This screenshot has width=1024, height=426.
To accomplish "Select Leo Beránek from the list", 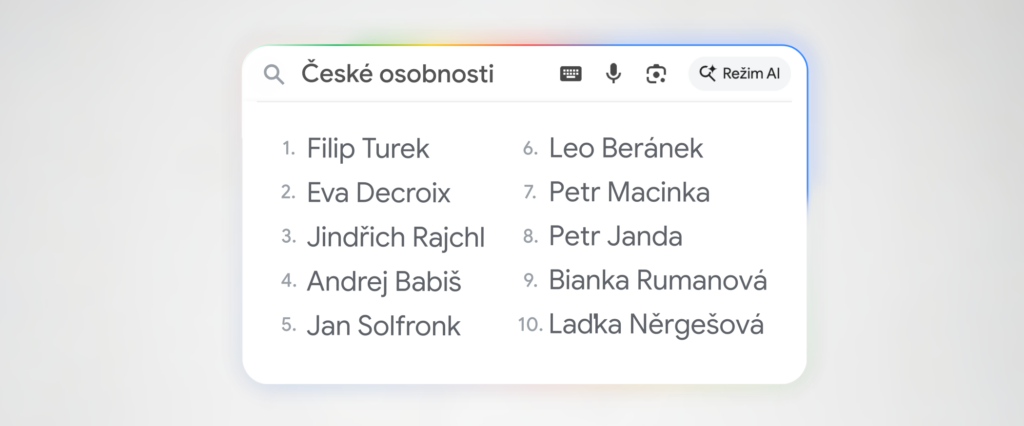I will tap(626, 149).
